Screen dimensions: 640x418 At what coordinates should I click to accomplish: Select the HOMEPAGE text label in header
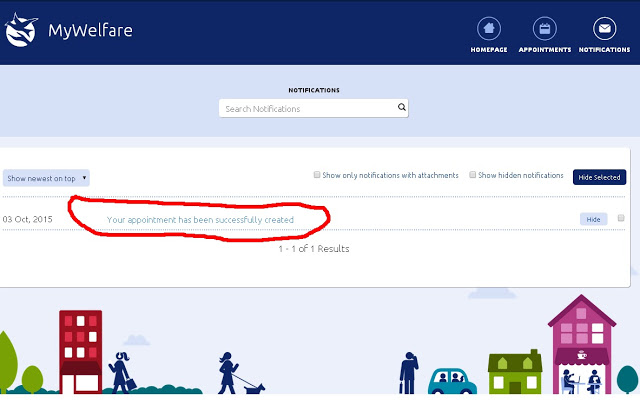(x=488, y=49)
